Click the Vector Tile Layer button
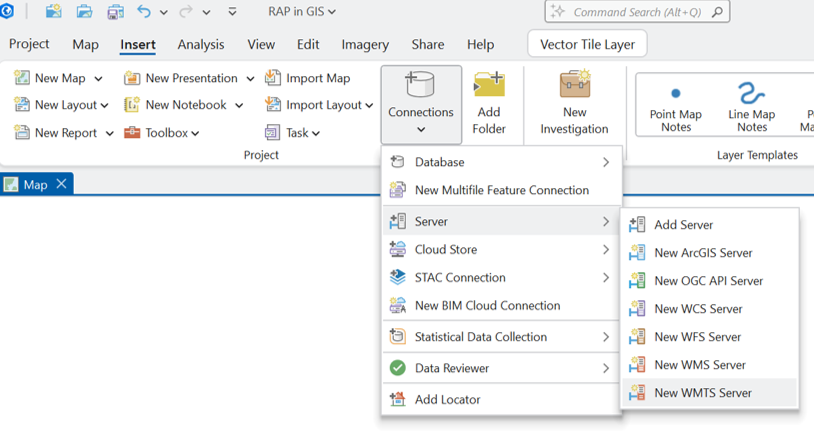 [587, 44]
